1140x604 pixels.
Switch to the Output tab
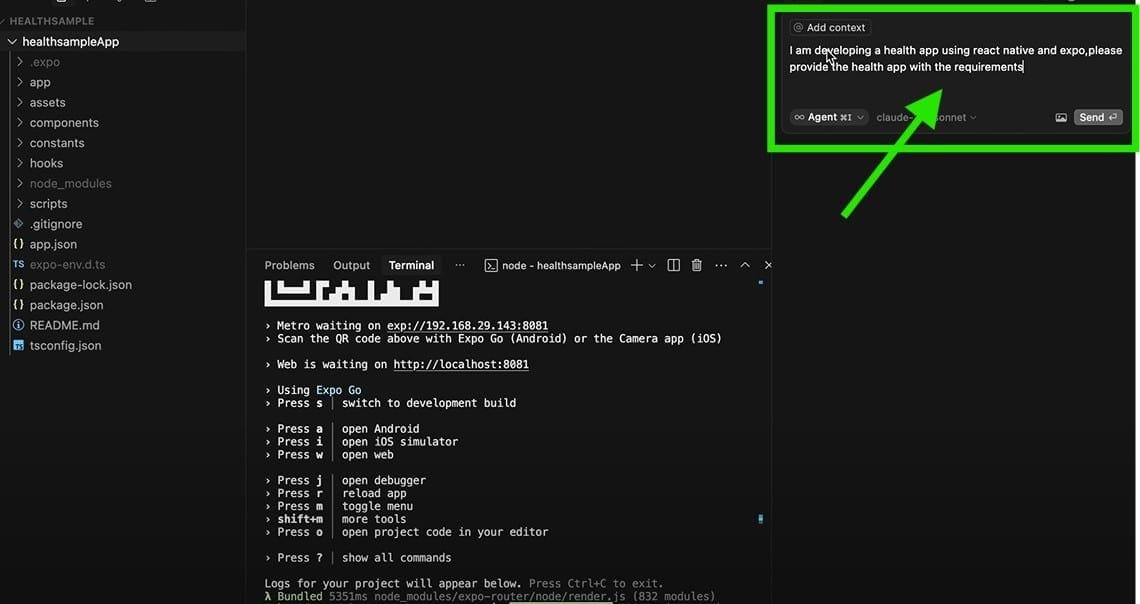point(351,265)
